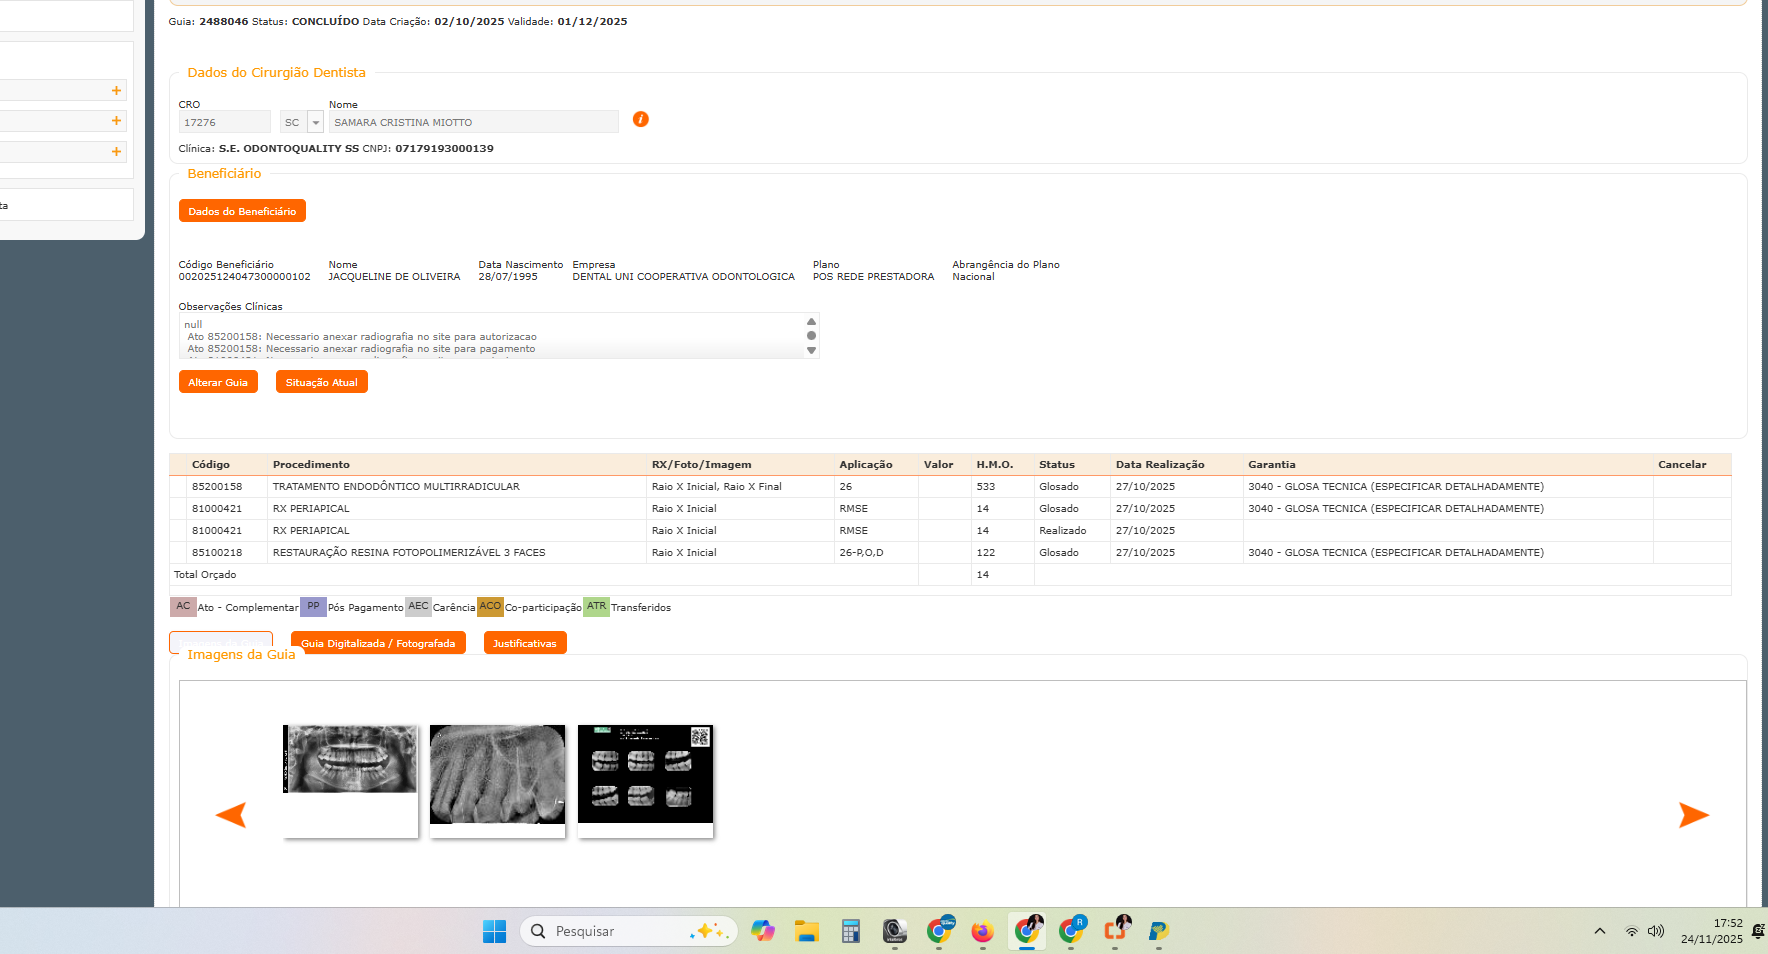Viewport: 1768px width, 954px height.
Task: Open Copilot from the taskbar
Action: (763, 932)
